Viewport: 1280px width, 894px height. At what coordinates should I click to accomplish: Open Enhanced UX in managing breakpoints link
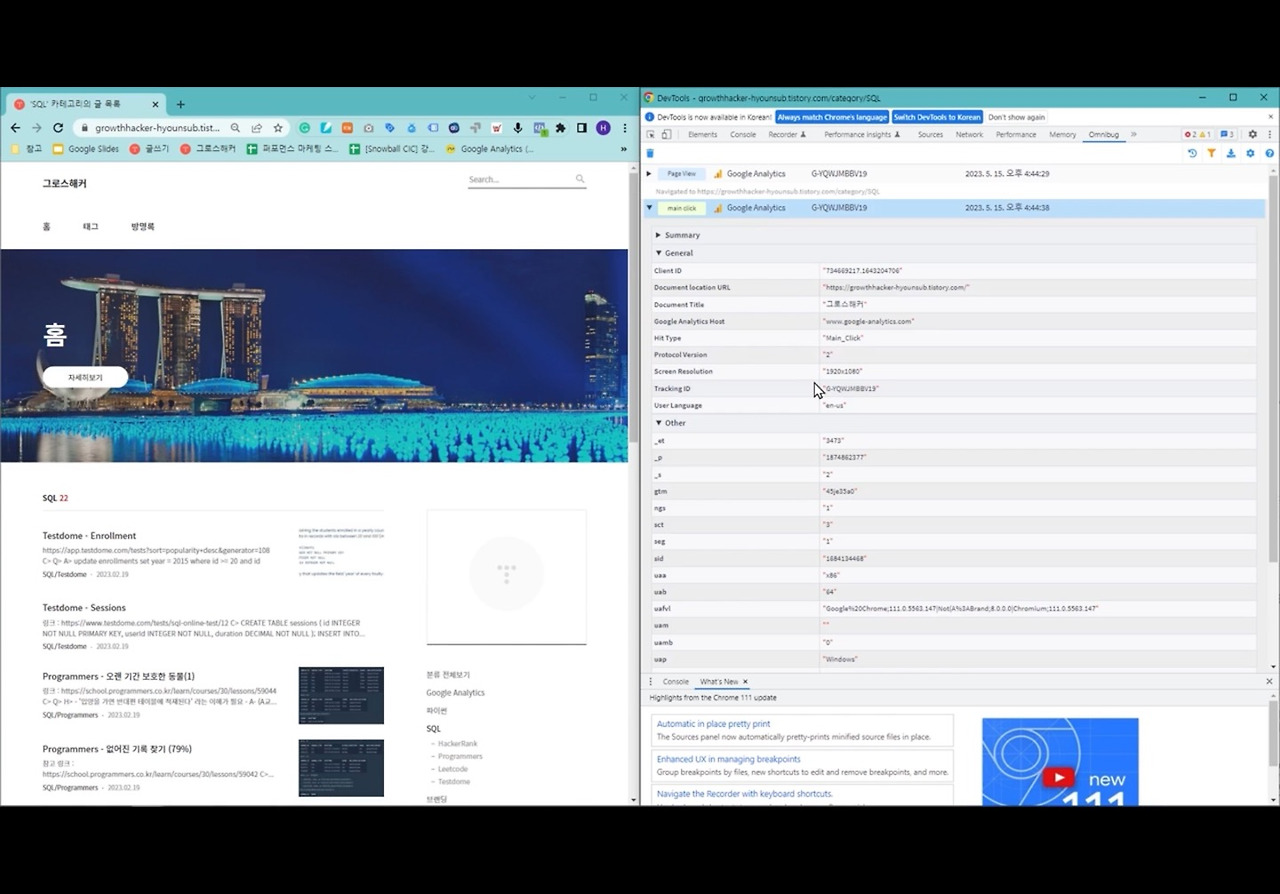coord(728,759)
